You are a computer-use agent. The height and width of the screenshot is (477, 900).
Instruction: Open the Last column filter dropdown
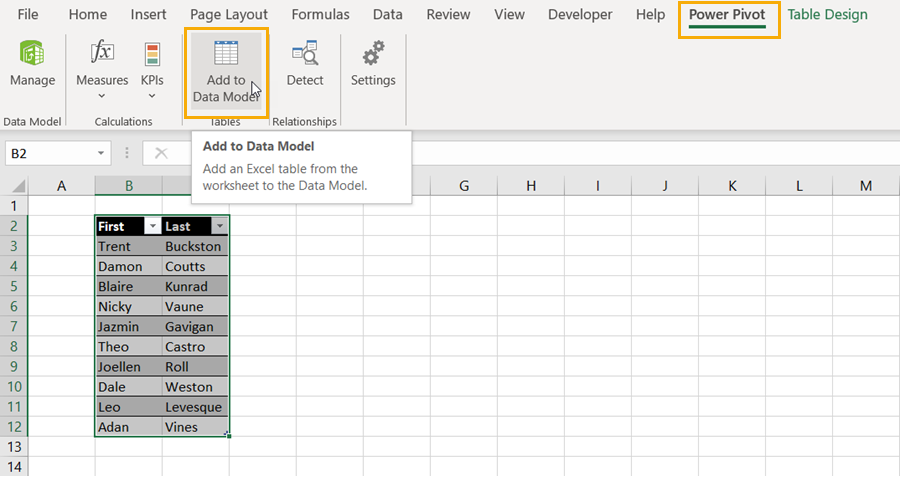(219, 226)
